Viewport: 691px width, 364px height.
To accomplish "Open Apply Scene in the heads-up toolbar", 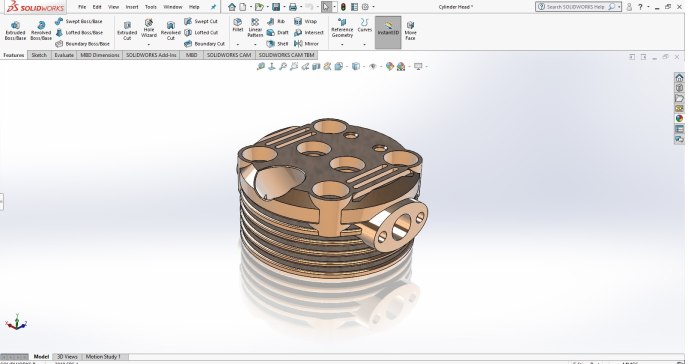I will click(401, 67).
